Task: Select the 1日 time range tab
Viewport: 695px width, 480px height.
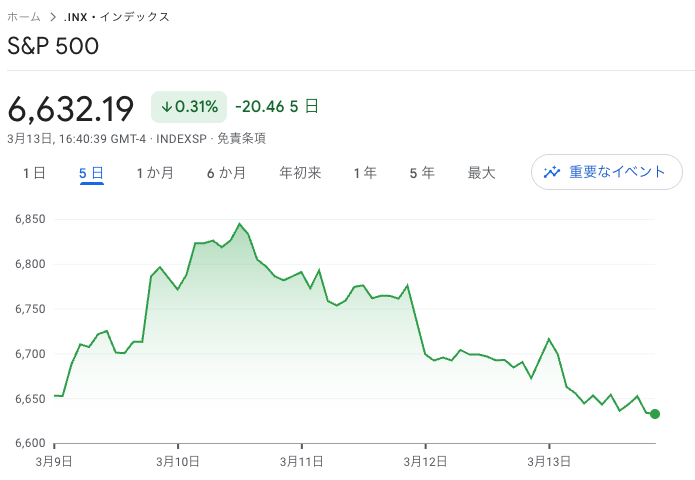Action: [x=34, y=173]
